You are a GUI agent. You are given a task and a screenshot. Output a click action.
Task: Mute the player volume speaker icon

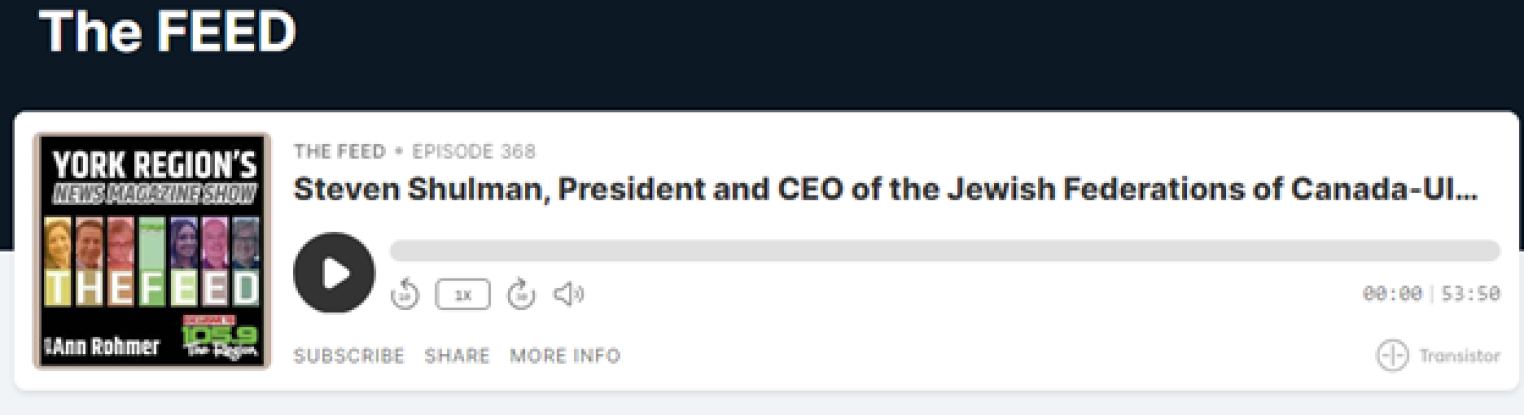click(568, 295)
